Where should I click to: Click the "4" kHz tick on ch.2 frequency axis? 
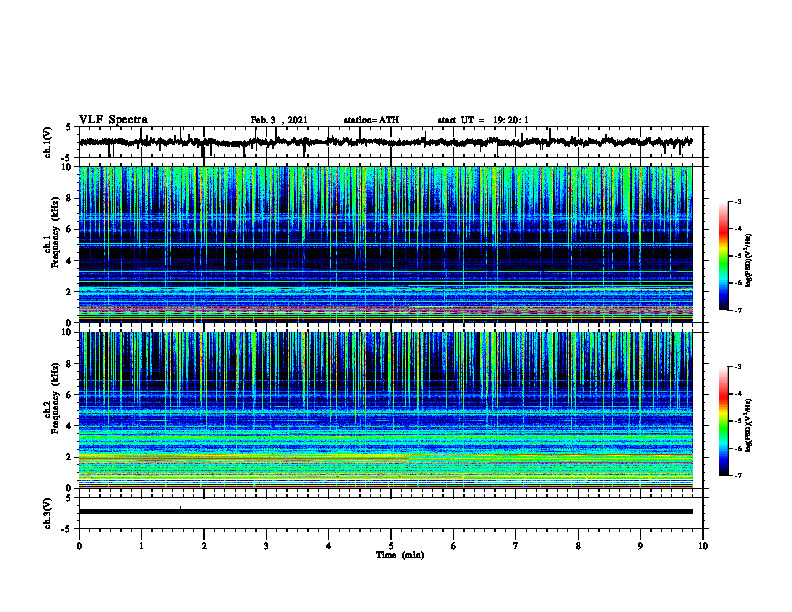coord(70,426)
